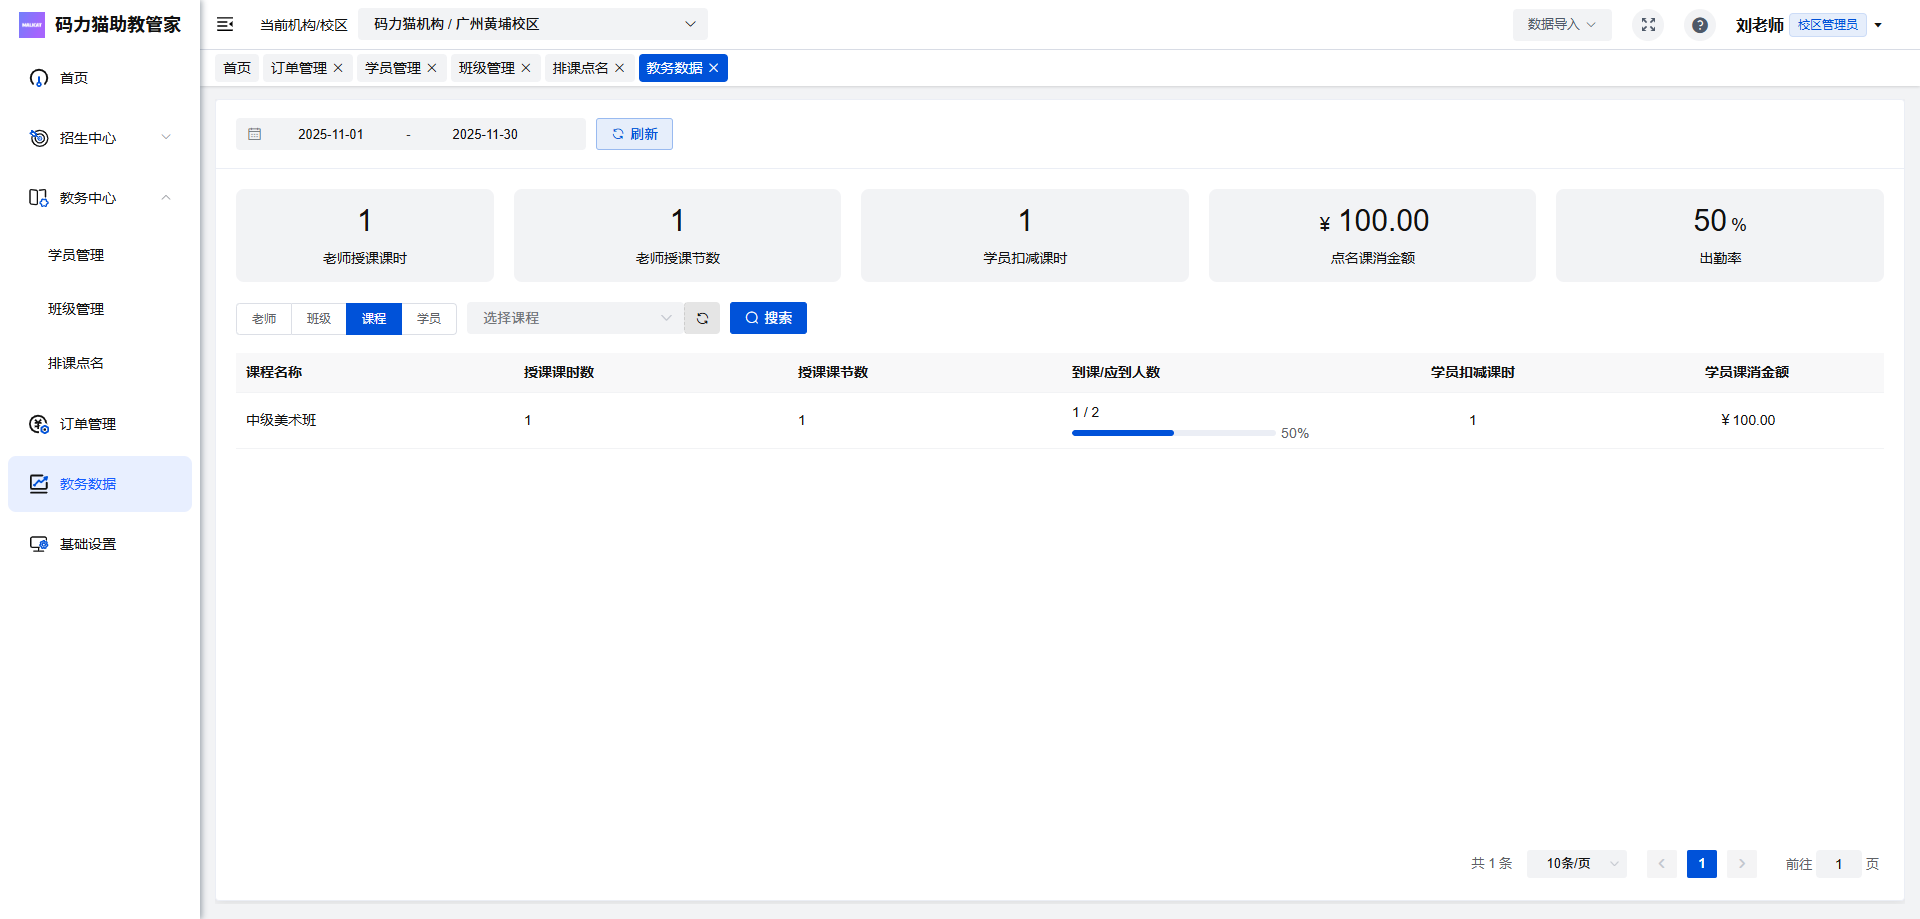Toggle fullscreen mode icon

(x=1648, y=24)
